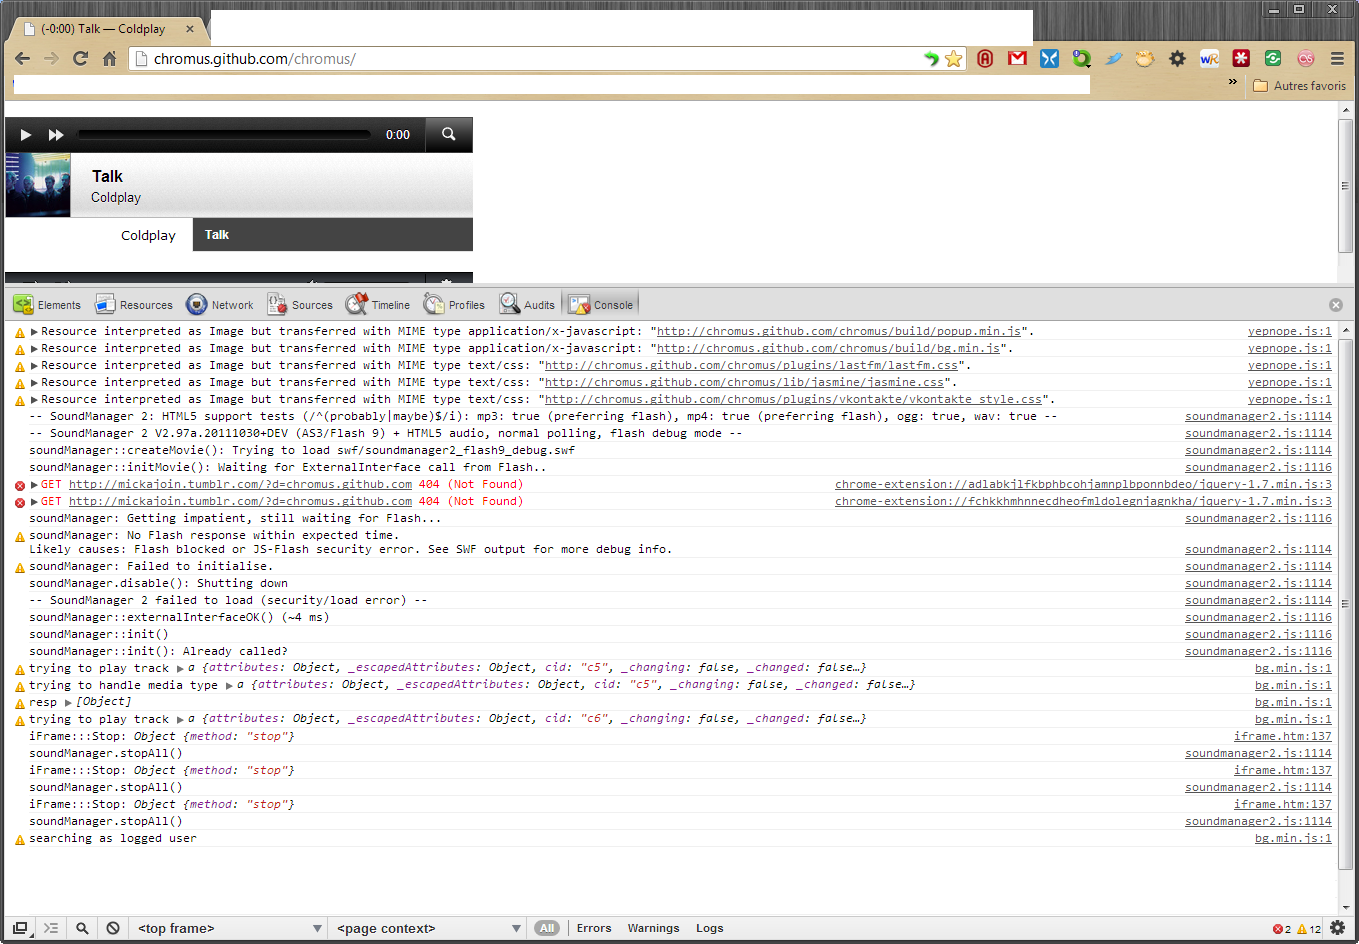The image size is (1359, 944).
Task: Open the Gmail extension icon
Action: (x=1017, y=59)
